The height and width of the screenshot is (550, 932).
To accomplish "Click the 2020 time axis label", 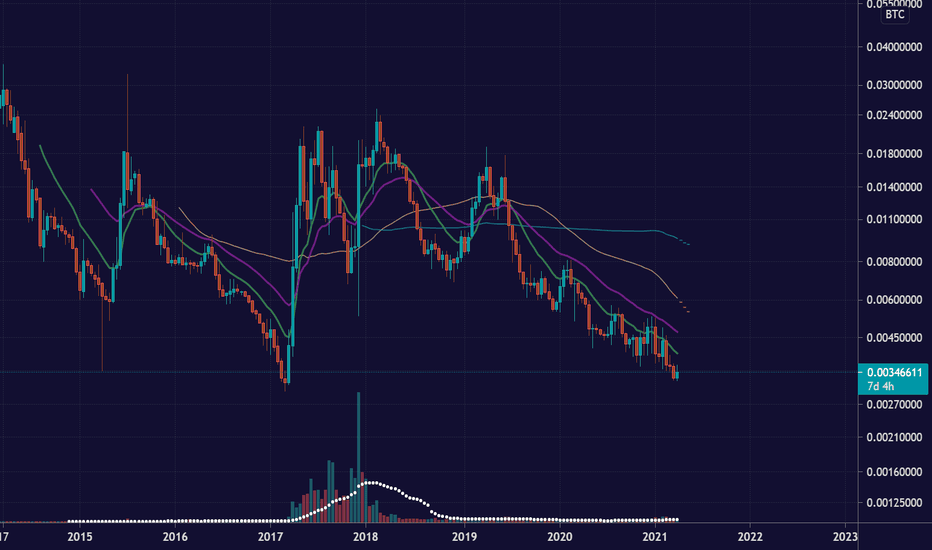I will click(x=559, y=537).
